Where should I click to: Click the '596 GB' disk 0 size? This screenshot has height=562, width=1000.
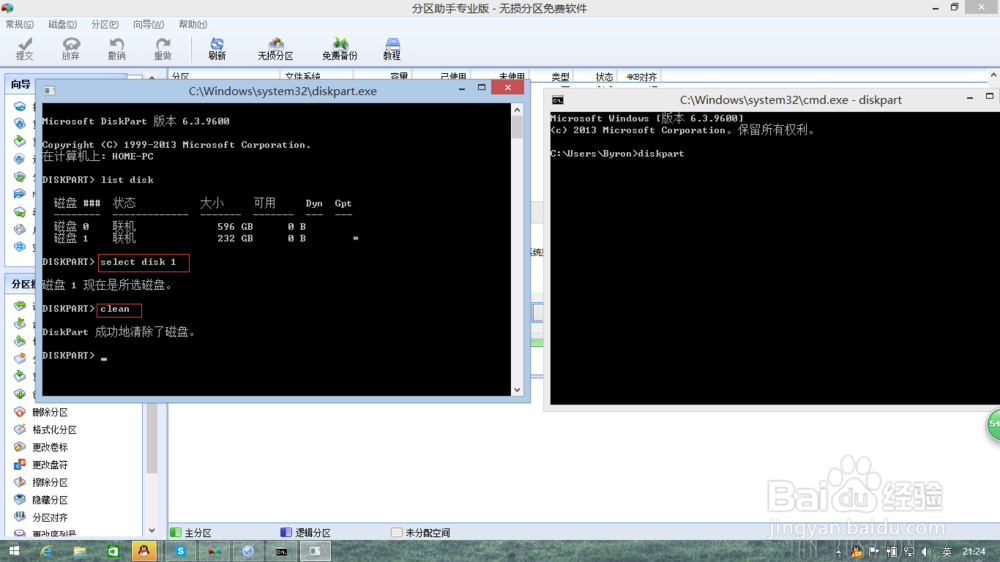coord(235,226)
